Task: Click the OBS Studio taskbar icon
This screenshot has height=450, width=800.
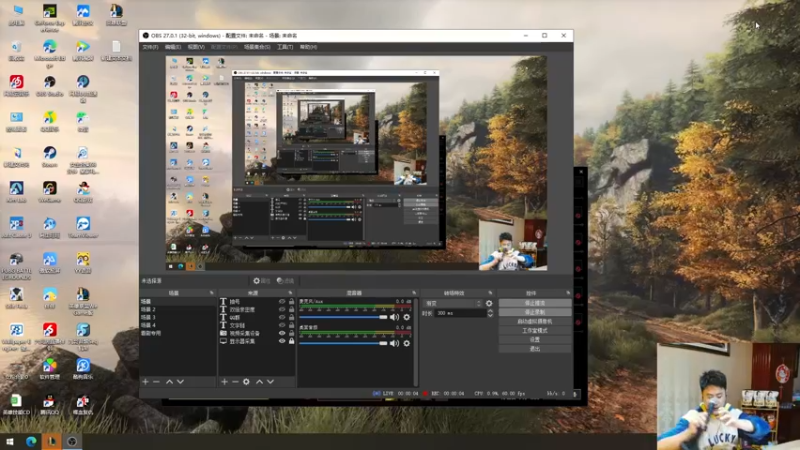Action: click(72, 441)
